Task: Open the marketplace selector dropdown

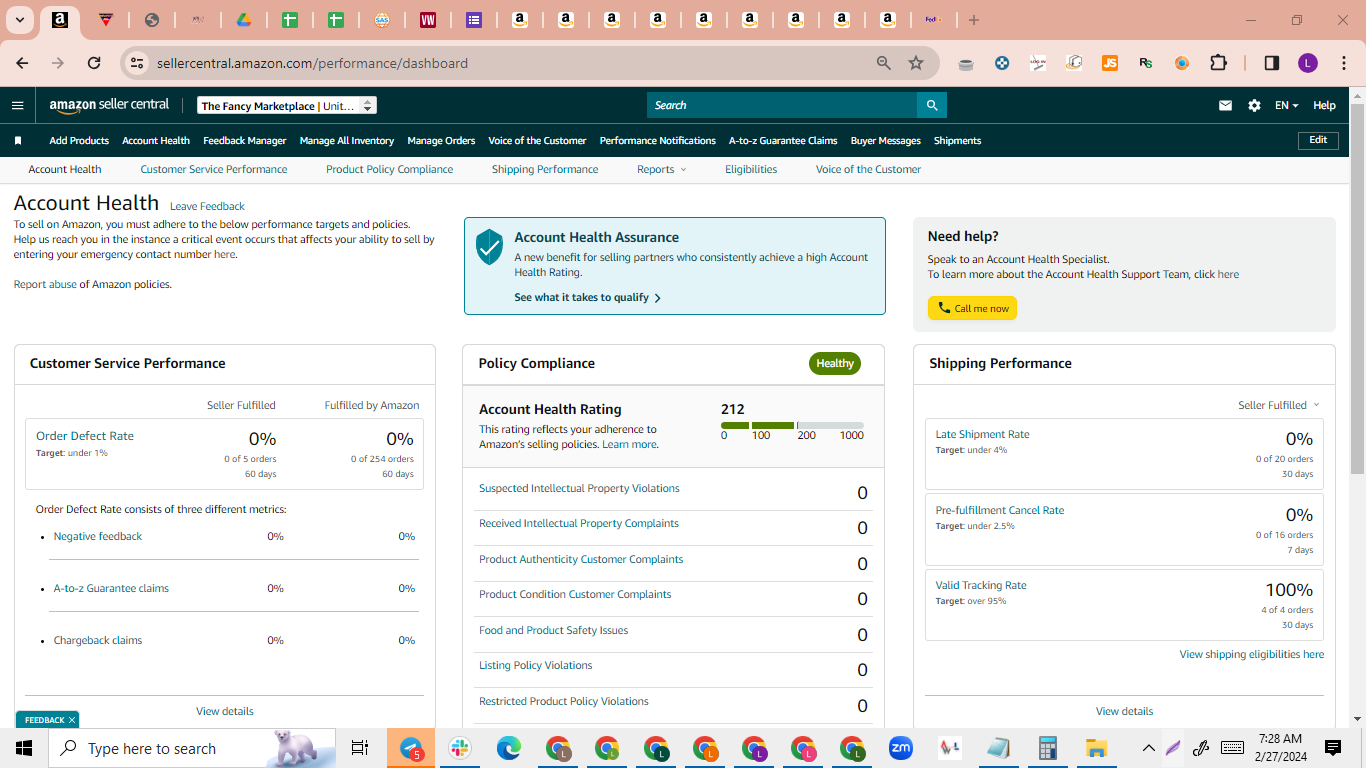Action: coord(287,105)
